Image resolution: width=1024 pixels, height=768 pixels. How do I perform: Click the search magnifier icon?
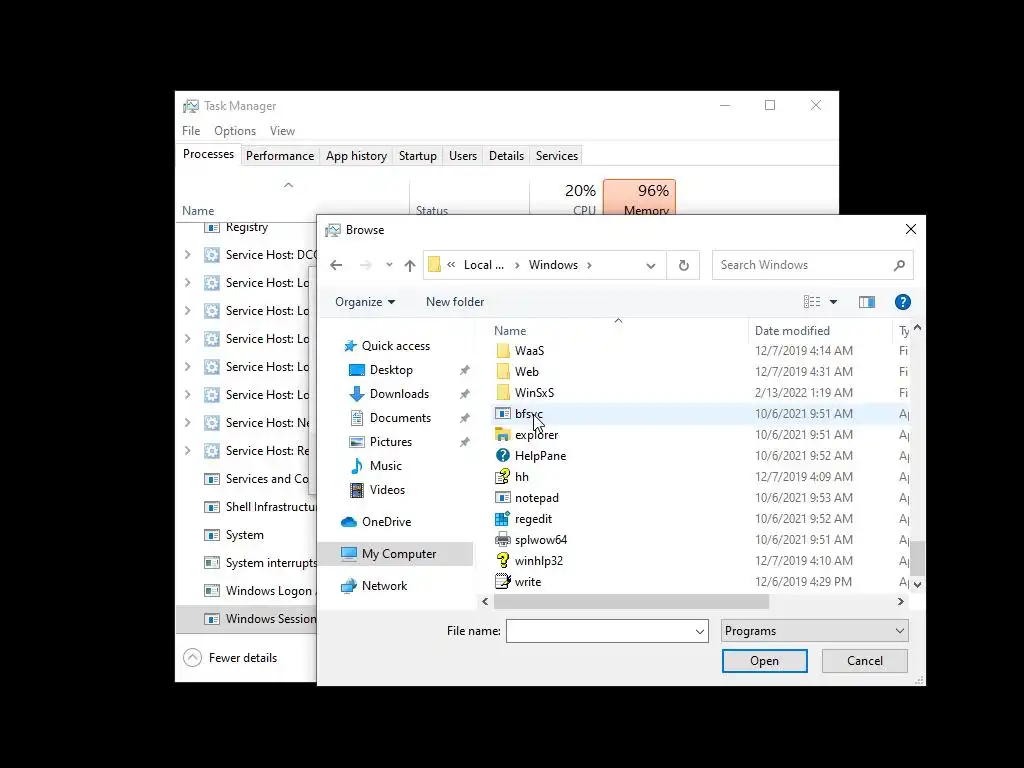(899, 265)
